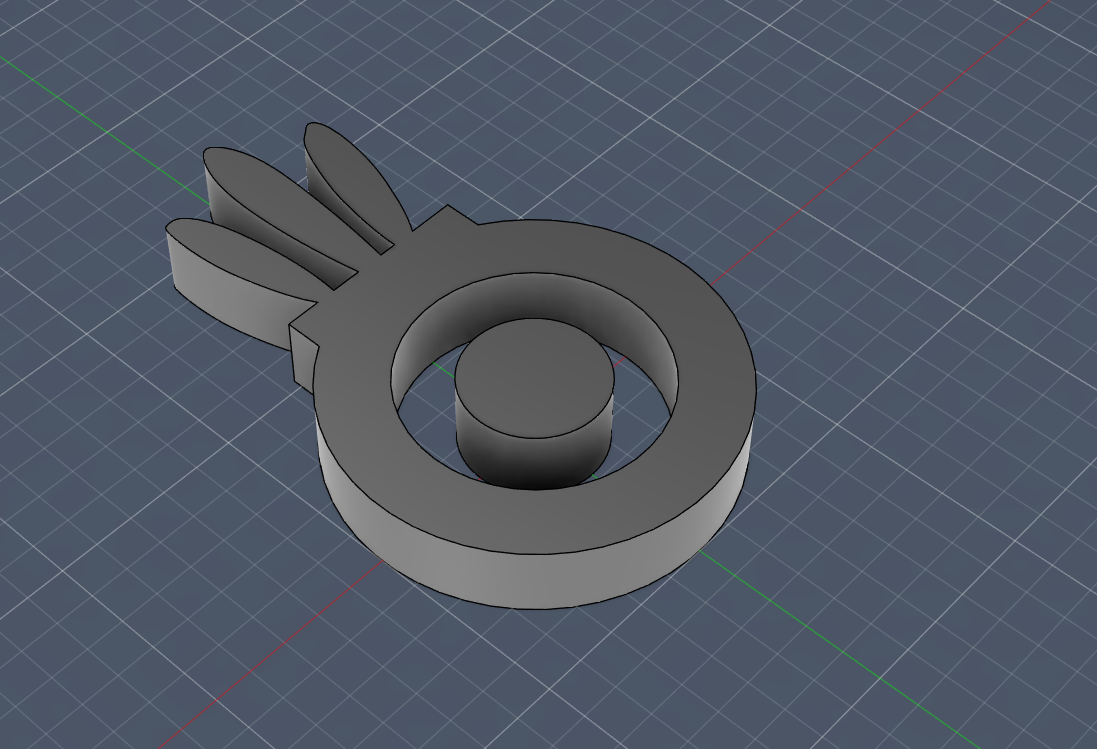Viewport: 1097px width, 749px height.
Task: Select the top face of the middle leaf-shaped fin
Action: 270,195
